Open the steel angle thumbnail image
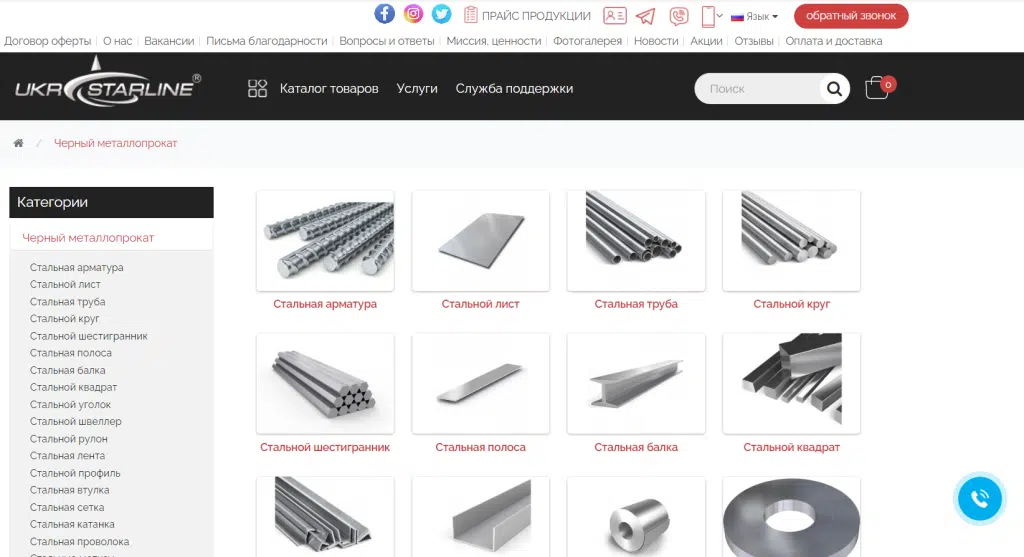The width and height of the screenshot is (1024, 557). tap(325, 517)
